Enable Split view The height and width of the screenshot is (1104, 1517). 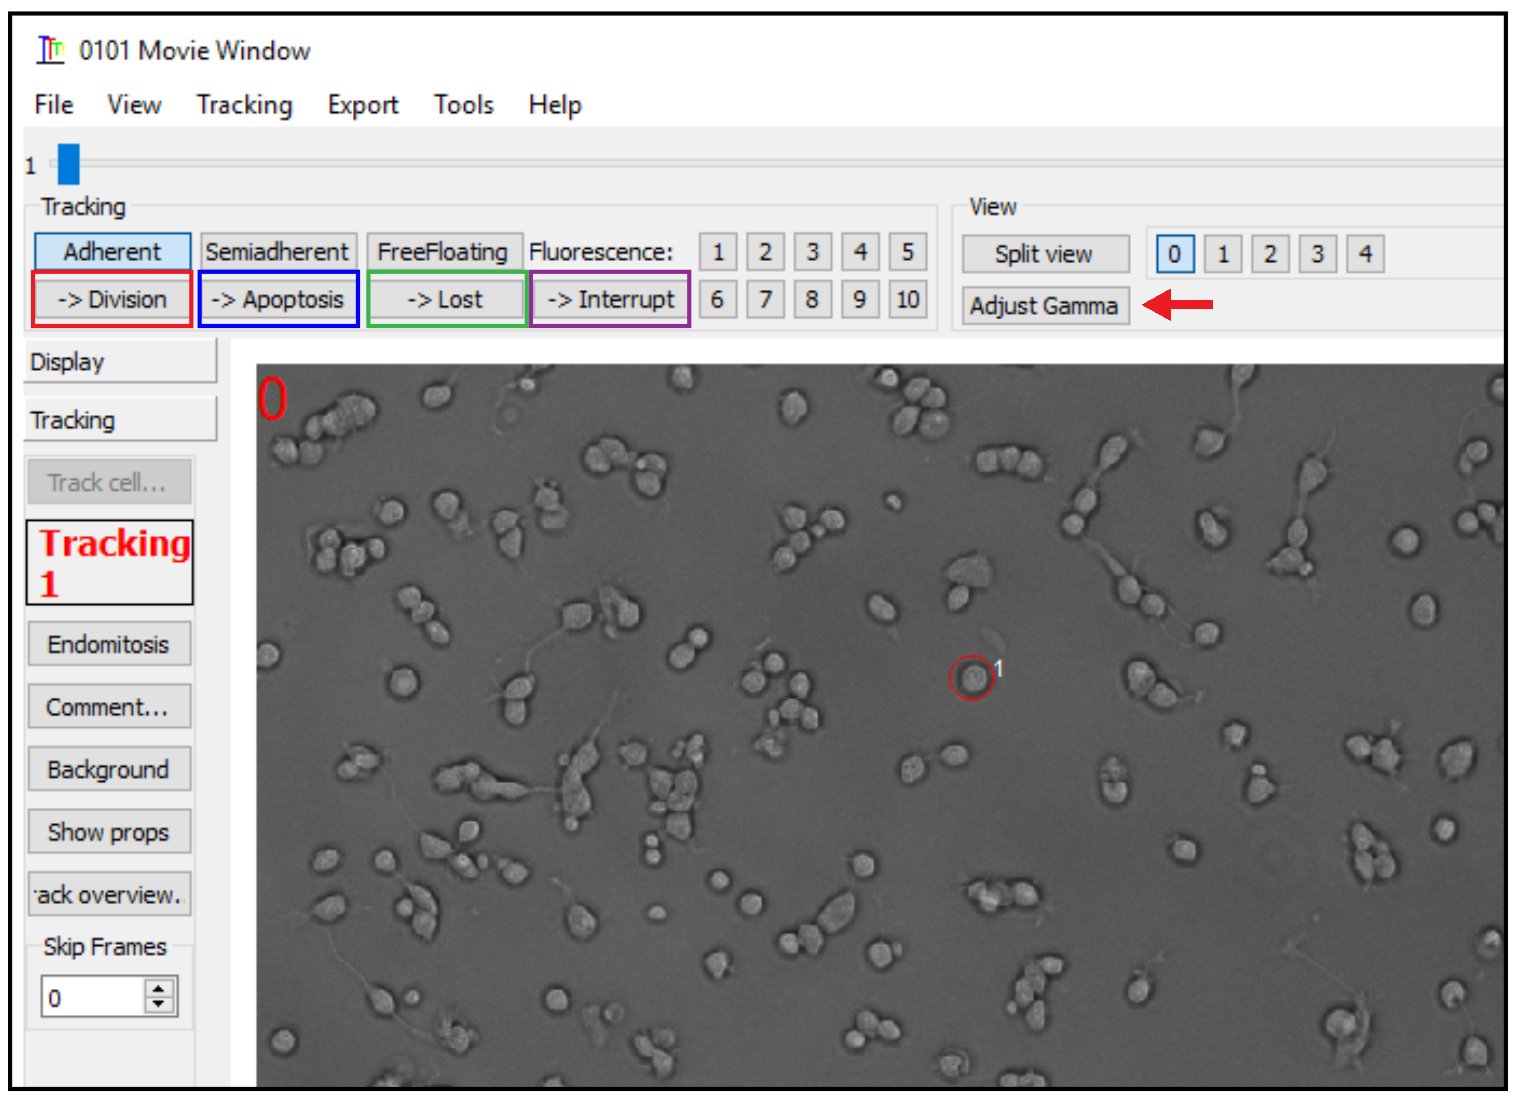(1044, 254)
